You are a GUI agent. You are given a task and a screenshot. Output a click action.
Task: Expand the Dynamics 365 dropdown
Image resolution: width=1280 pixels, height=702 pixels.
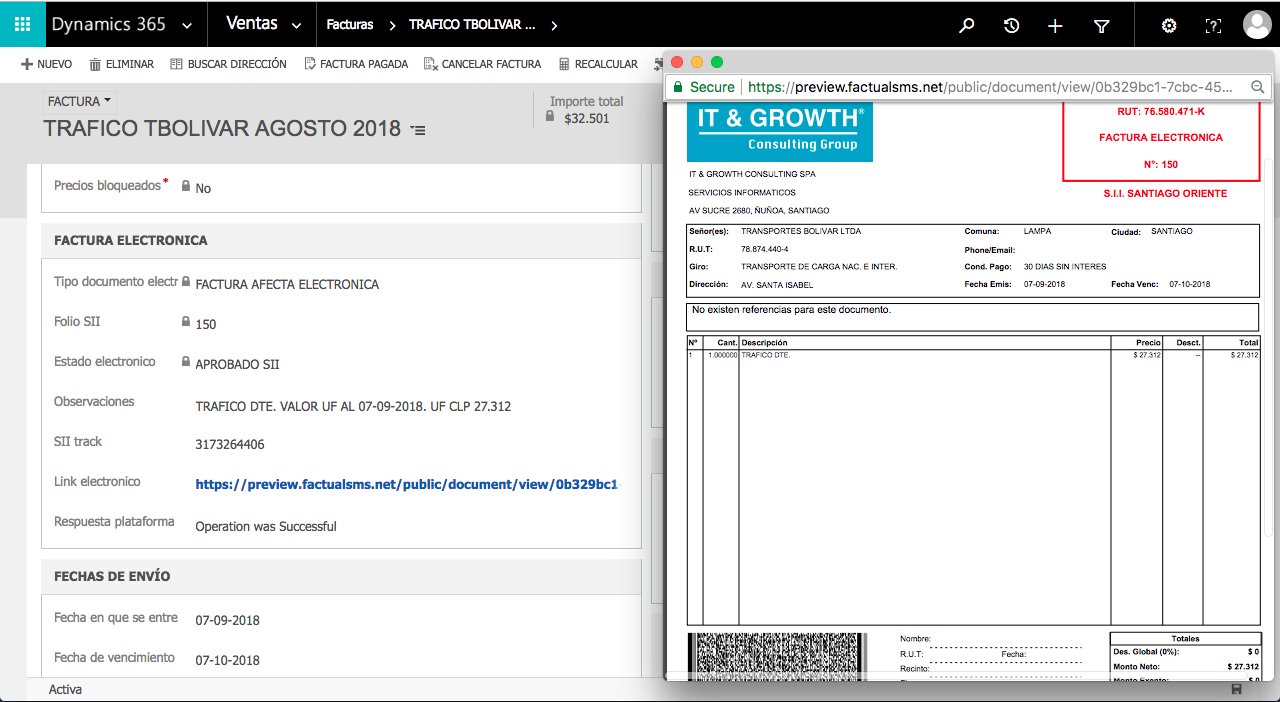pos(187,26)
